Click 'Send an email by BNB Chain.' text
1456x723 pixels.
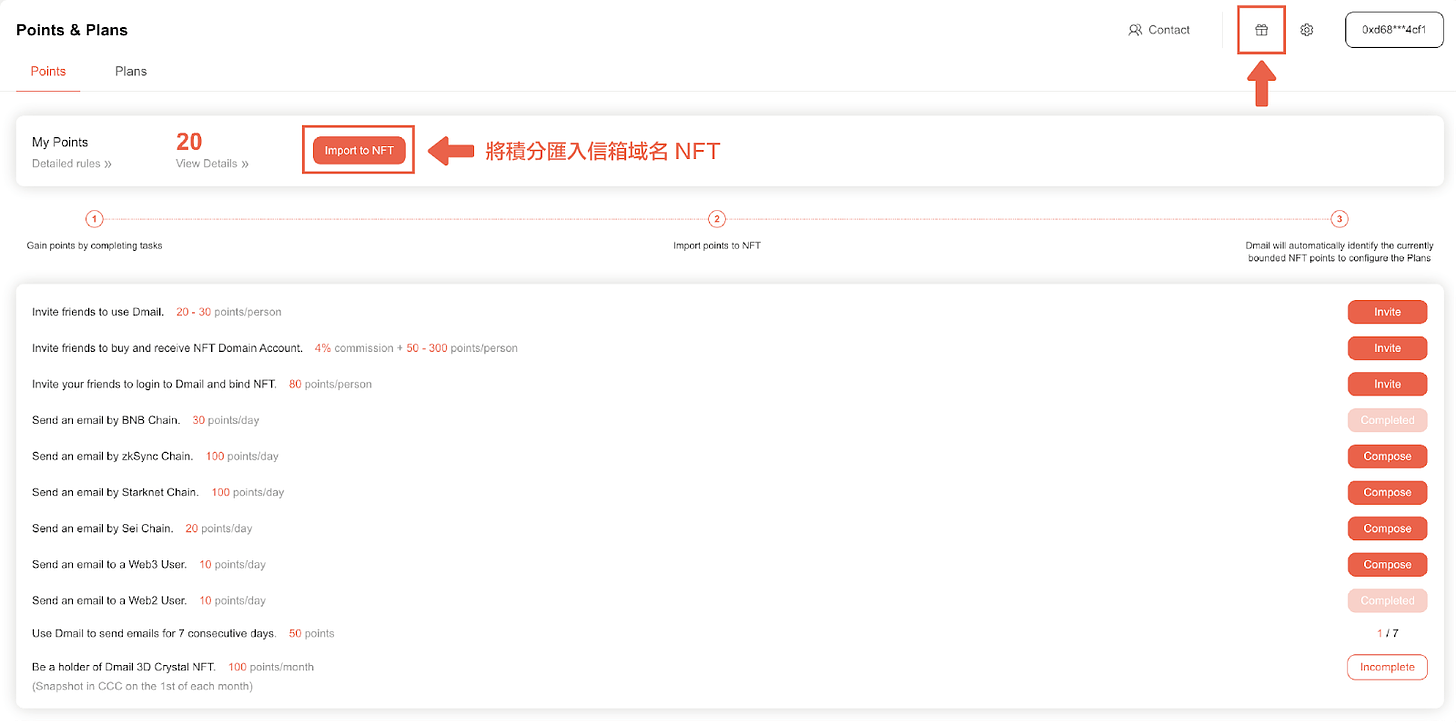click(x=106, y=420)
